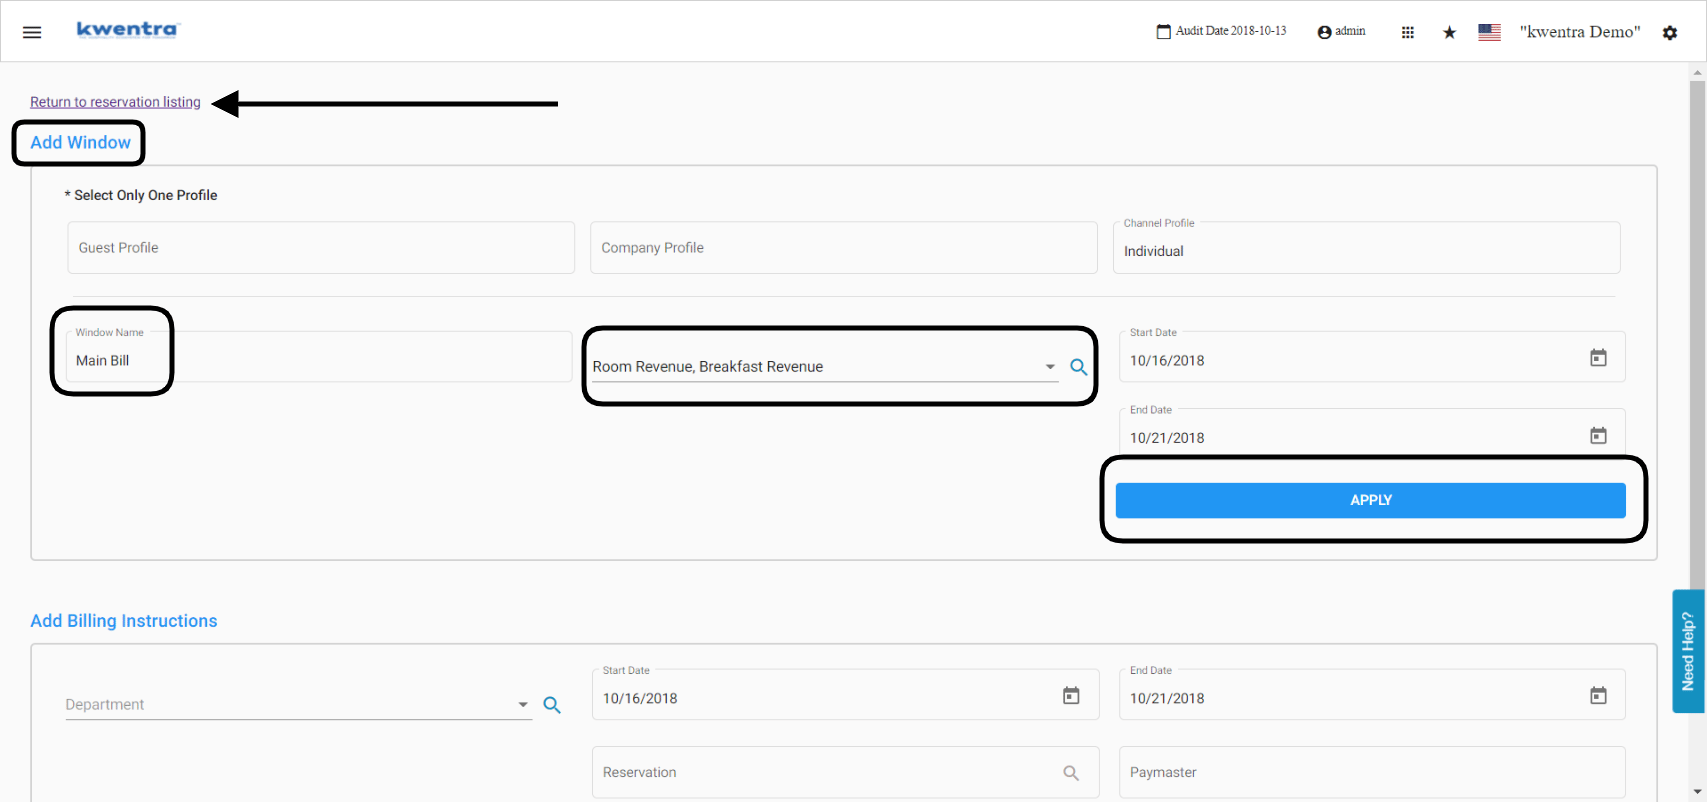Focus the Paymaster input field
This screenshot has width=1707, height=802.
(1372, 772)
